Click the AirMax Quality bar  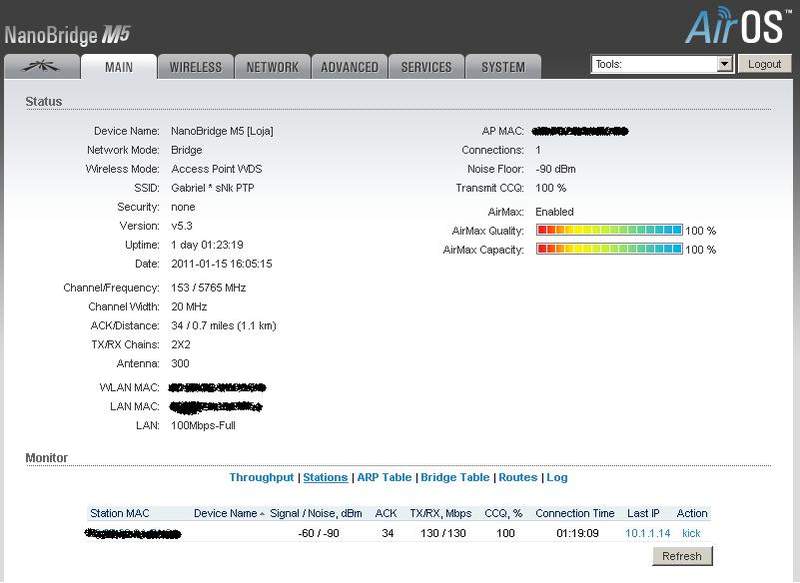pyautogui.click(x=609, y=230)
